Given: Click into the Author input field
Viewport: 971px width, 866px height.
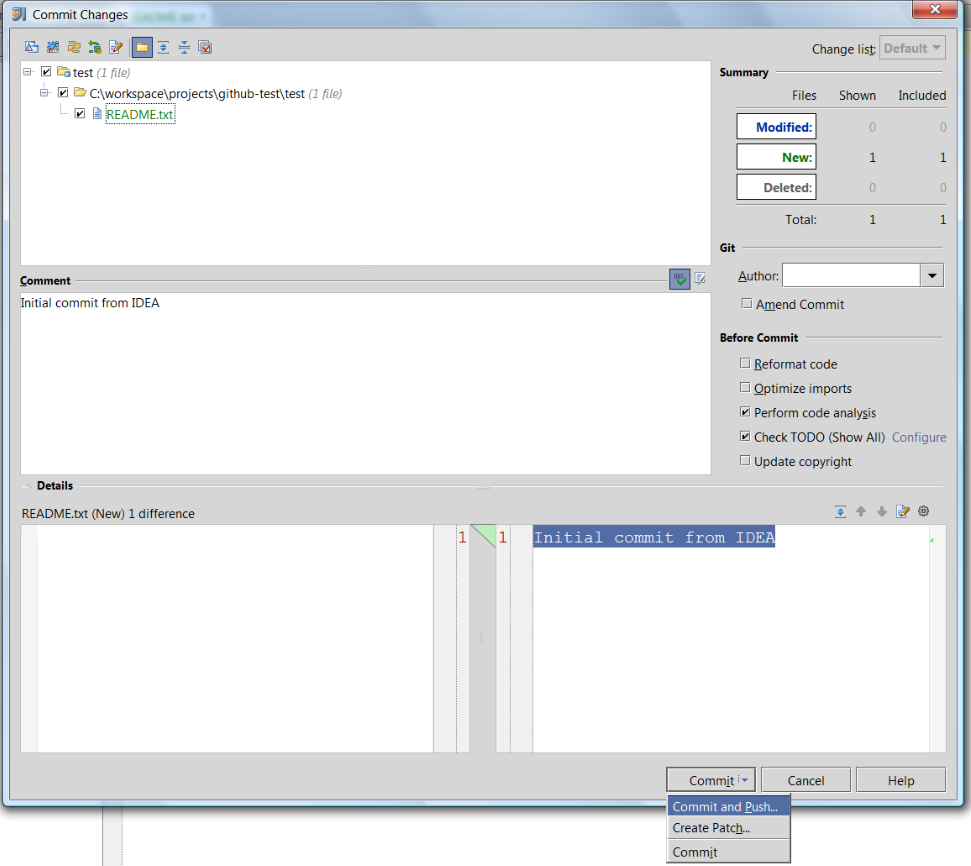Looking at the screenshot, I should (x=851, y=276).
